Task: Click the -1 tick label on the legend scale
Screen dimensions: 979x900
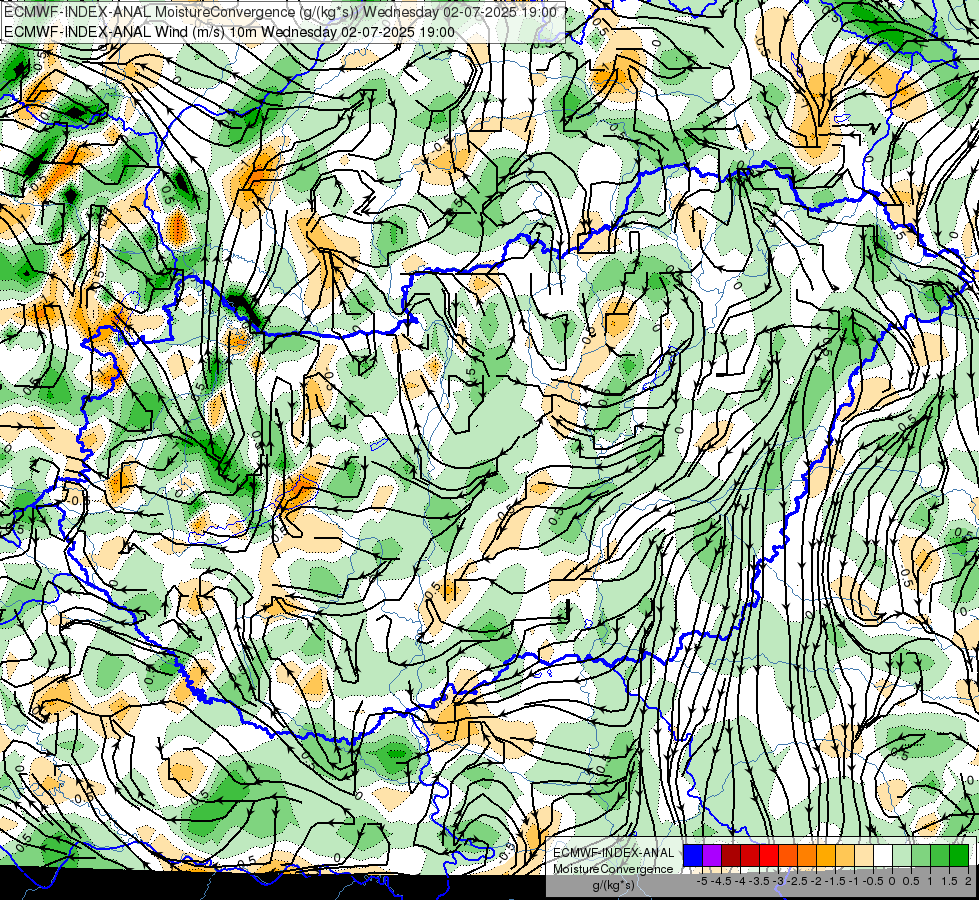Action: point(854,881)
